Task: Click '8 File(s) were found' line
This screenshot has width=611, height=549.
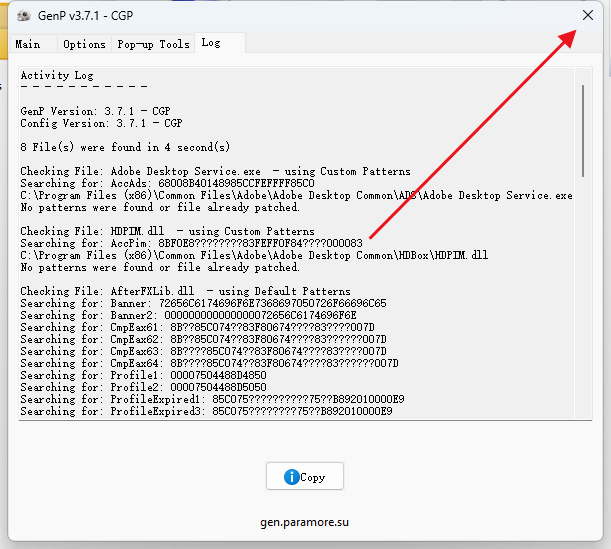Action: coord(125,147)
